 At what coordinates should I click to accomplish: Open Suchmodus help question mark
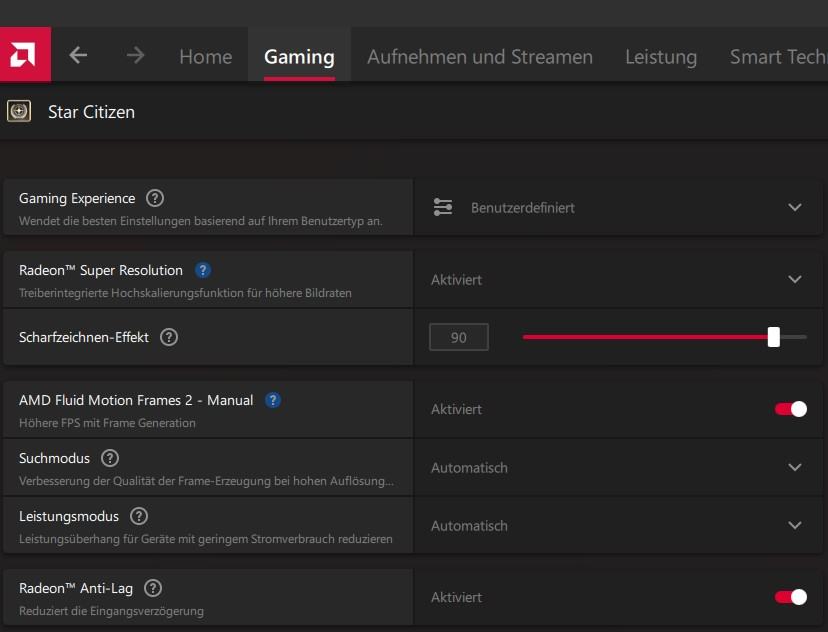click(110, 458)
